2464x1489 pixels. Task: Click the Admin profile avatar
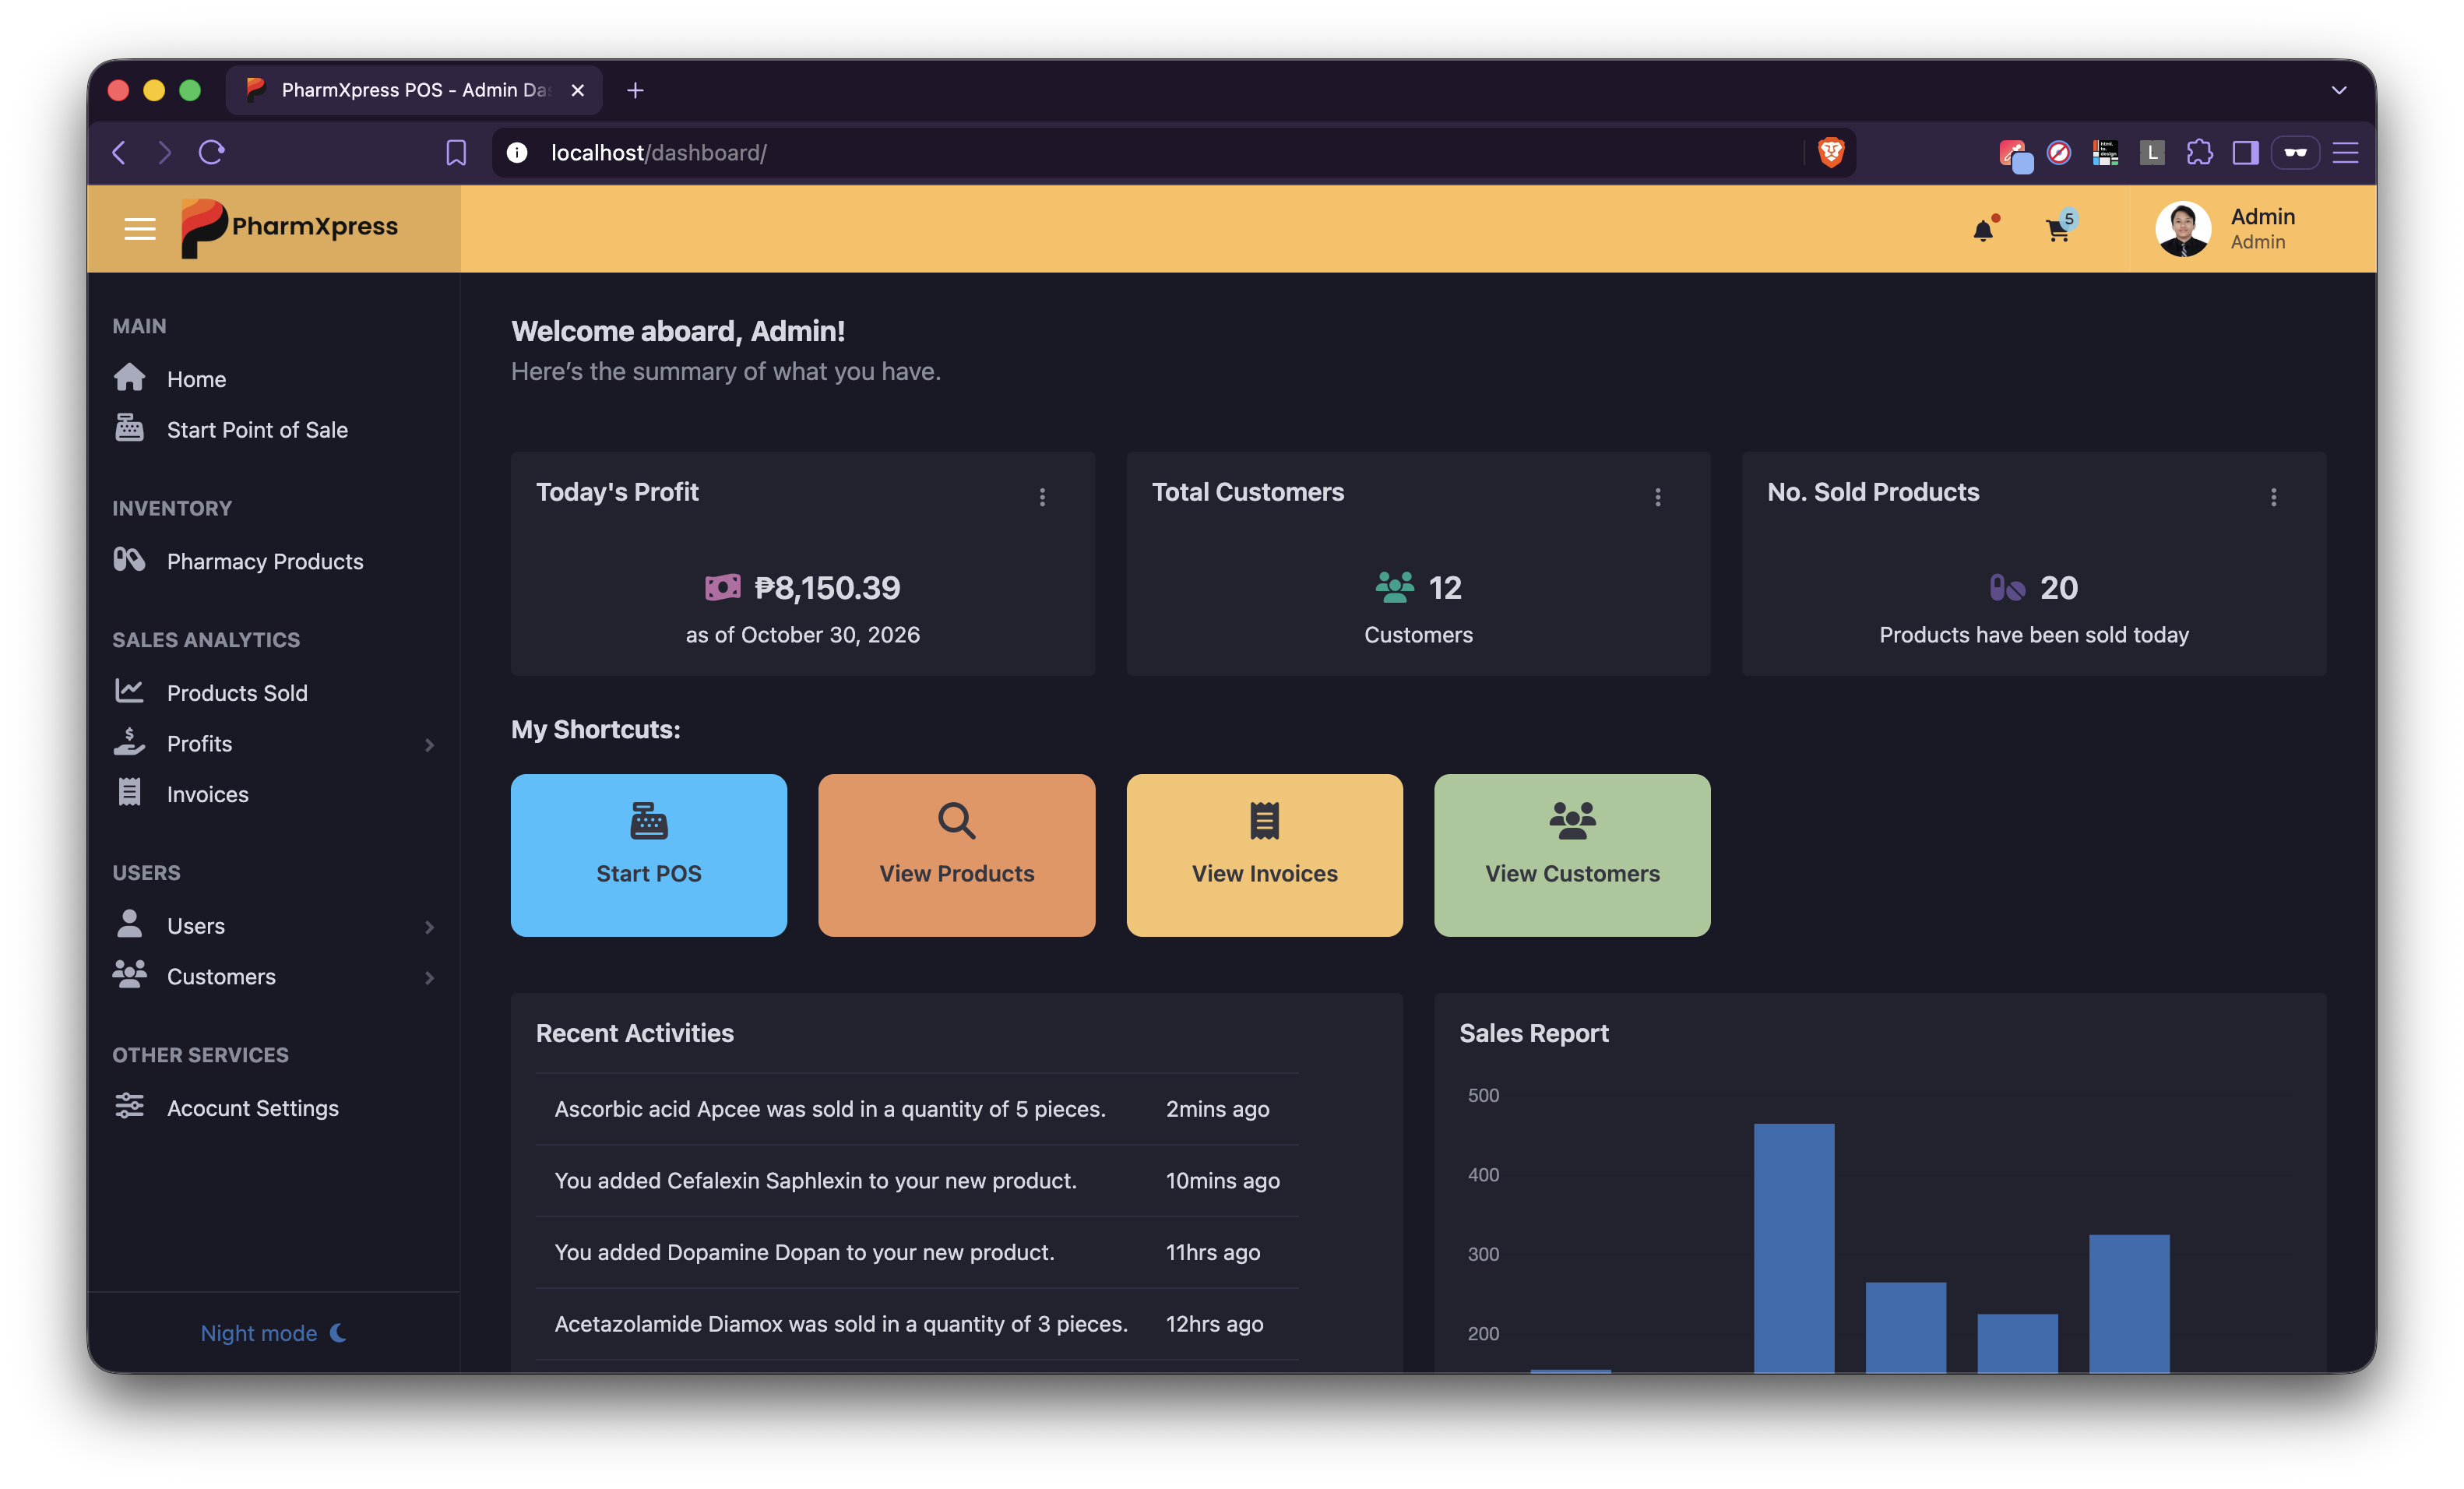point(2182,229)
